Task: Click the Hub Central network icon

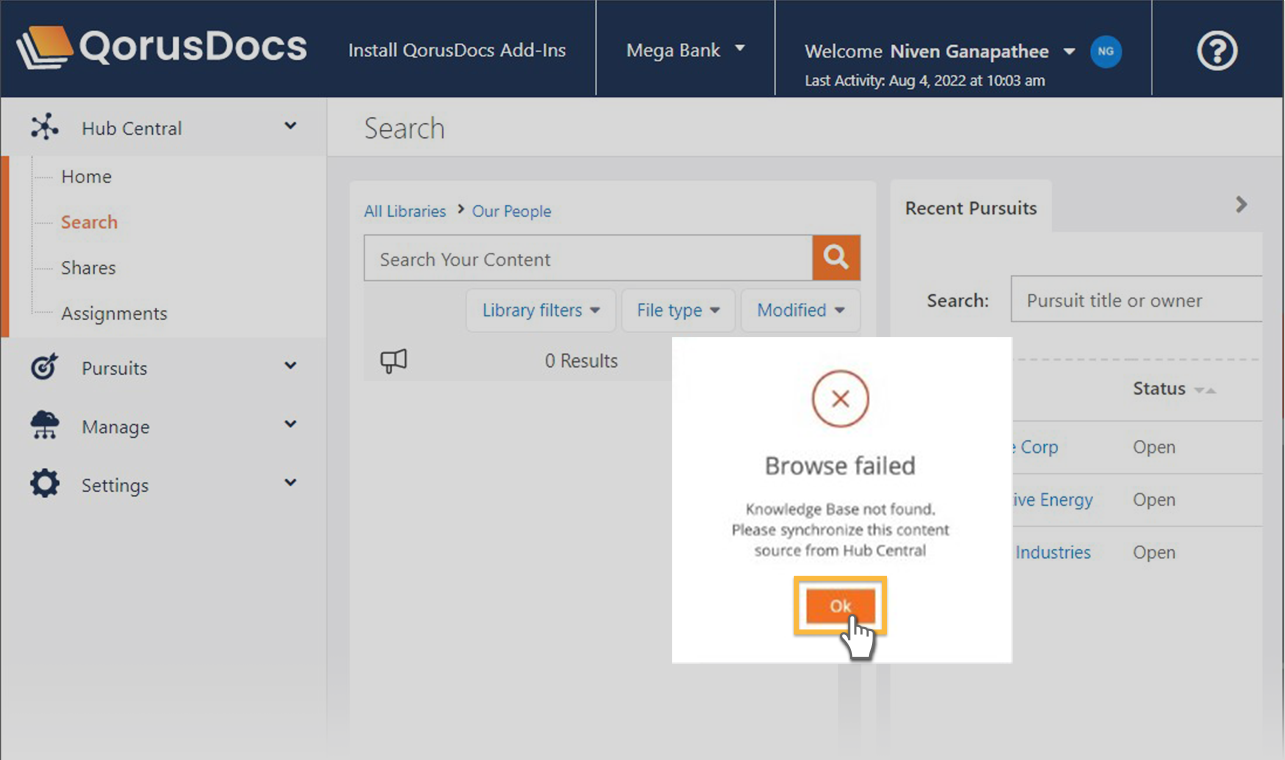Action: tap(44, 127)
